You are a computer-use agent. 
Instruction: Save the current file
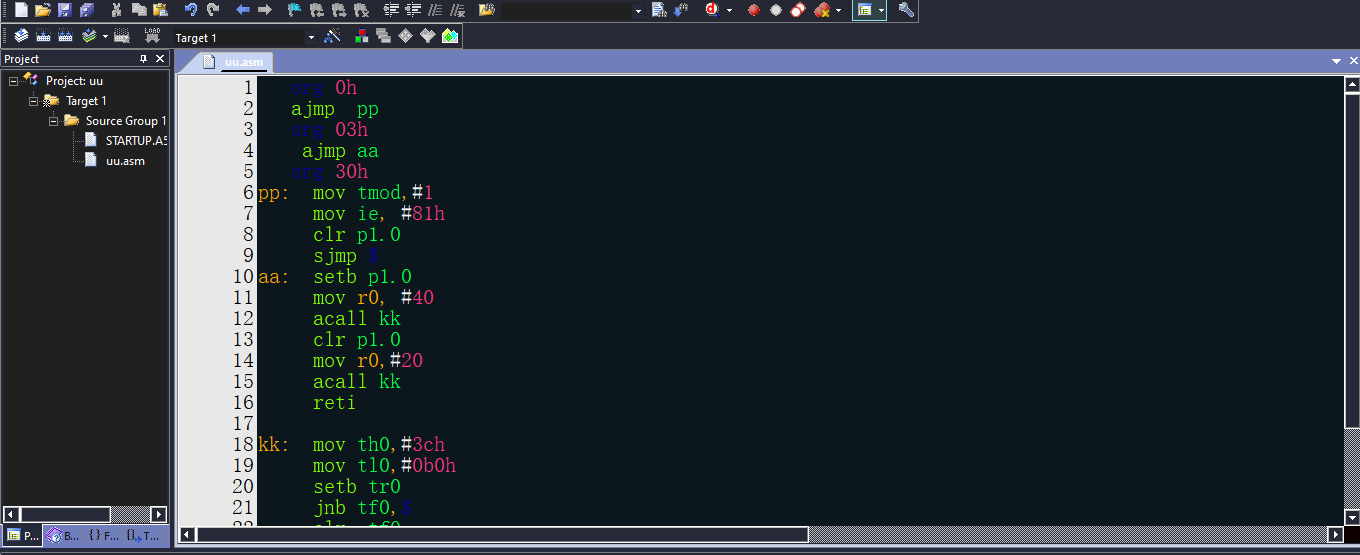coord(65,10)
